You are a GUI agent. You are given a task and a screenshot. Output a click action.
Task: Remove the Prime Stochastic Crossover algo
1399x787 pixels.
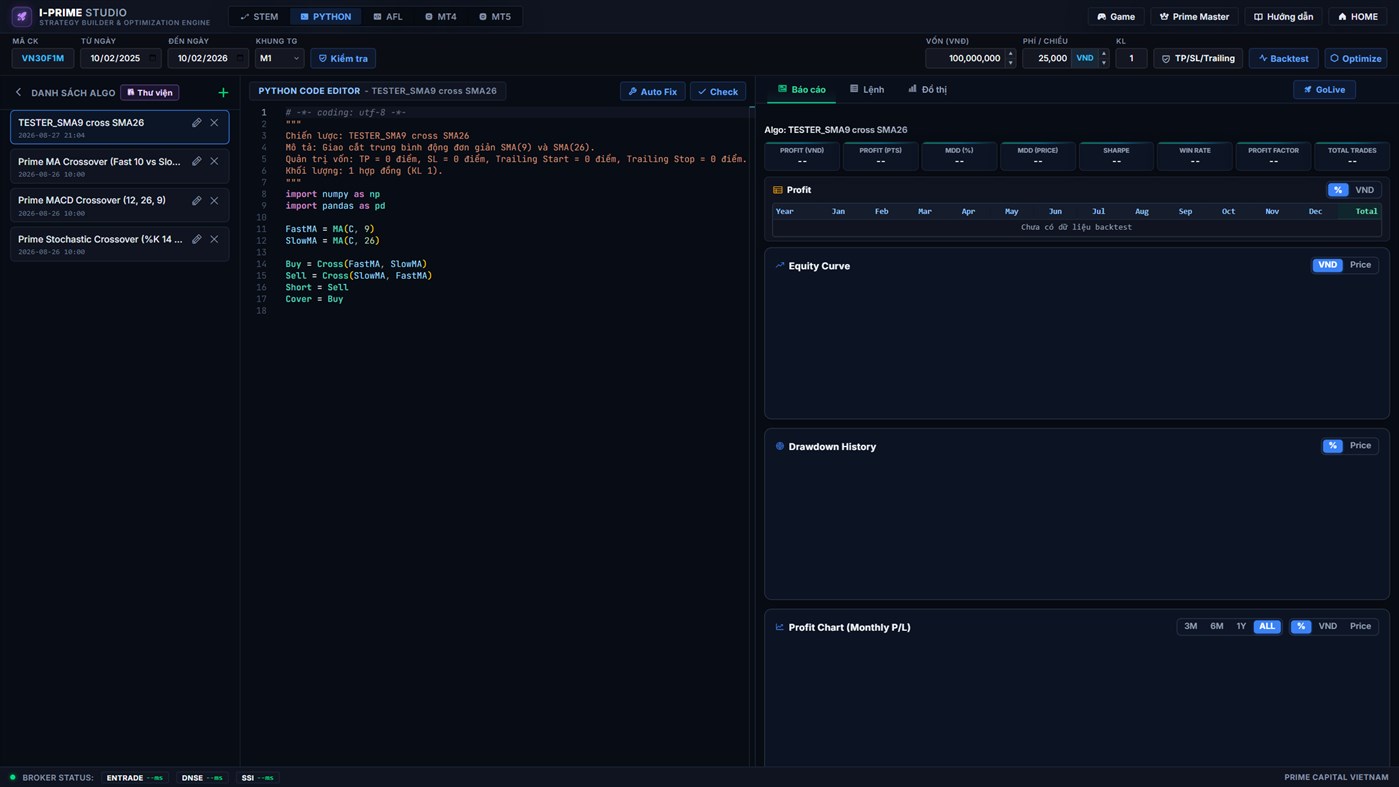click(x=214, y=239)
